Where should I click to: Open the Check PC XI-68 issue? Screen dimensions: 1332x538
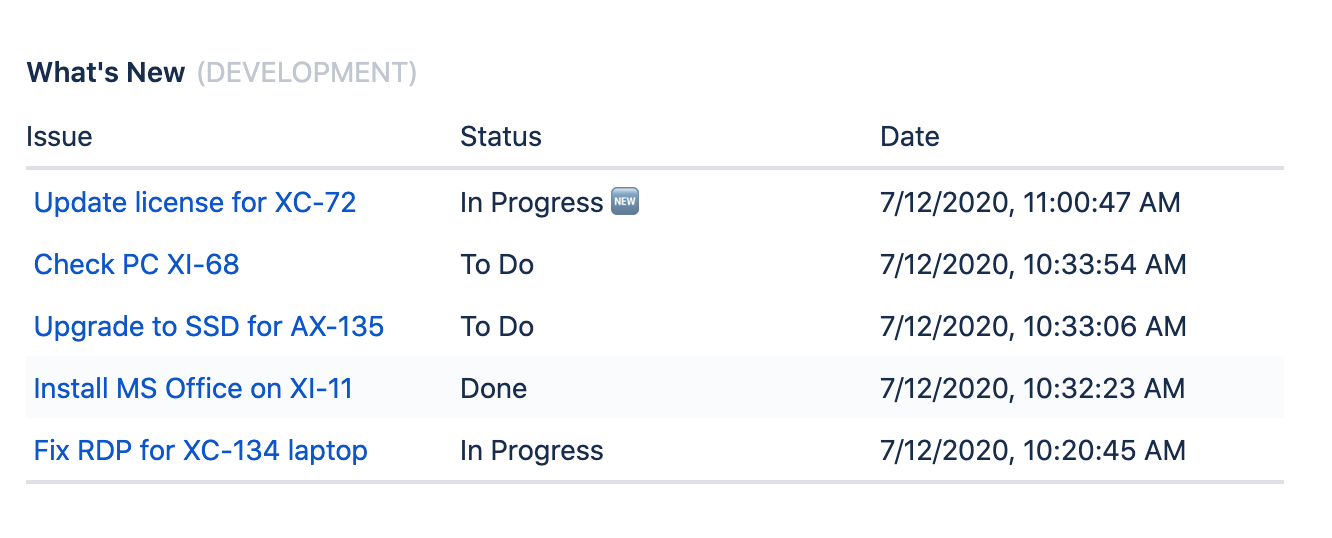137,265
